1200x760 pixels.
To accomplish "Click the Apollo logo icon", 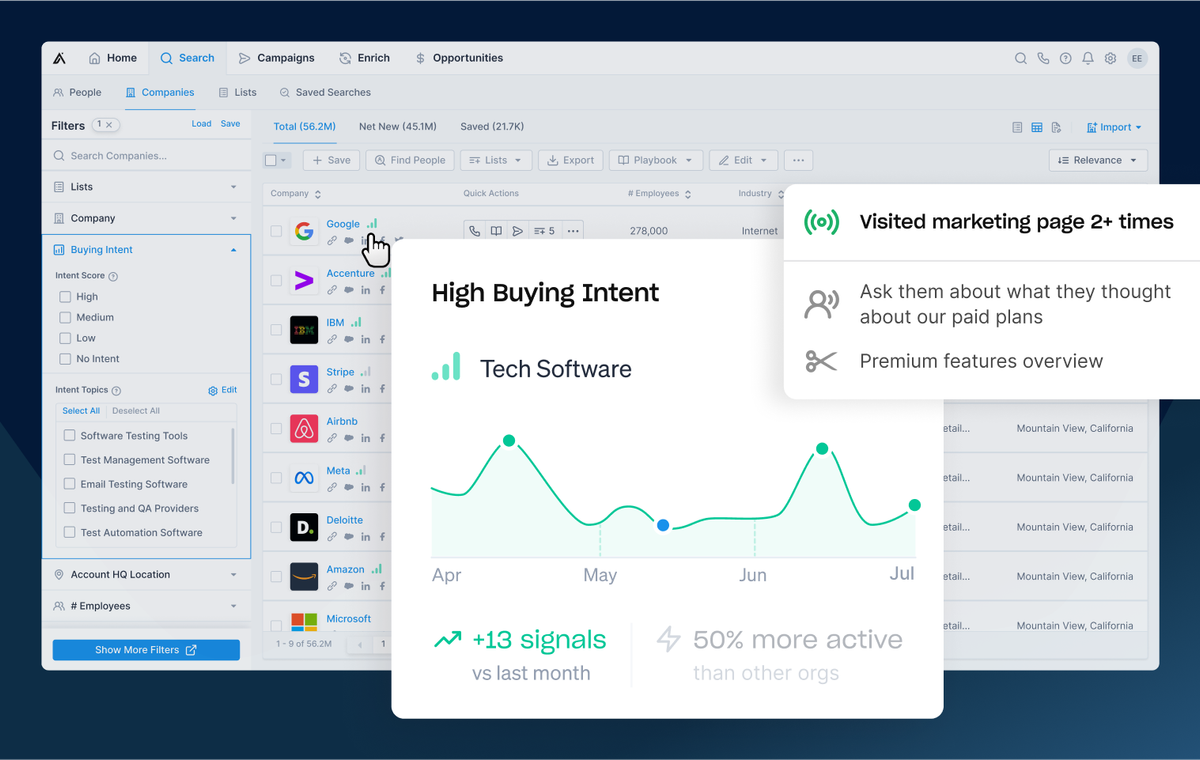I will point(60,58).
